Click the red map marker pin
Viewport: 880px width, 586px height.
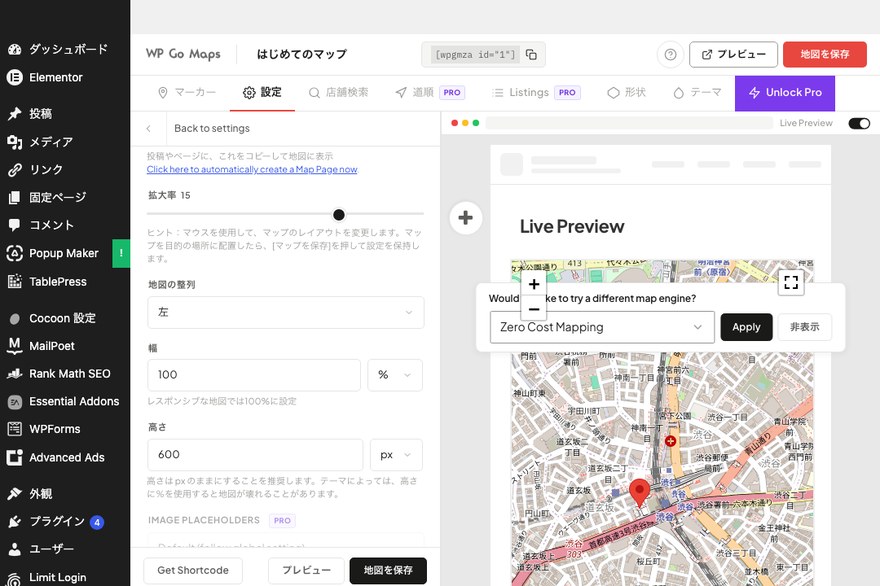[x=639, y=493]
